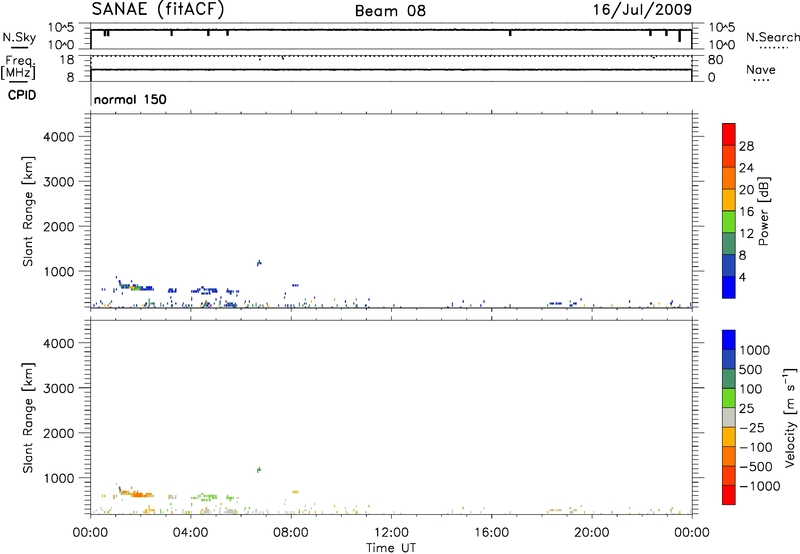Click the "28" label on Power colorbar
The height and width of the screenshot is (554, 800).
click(746, 146)
